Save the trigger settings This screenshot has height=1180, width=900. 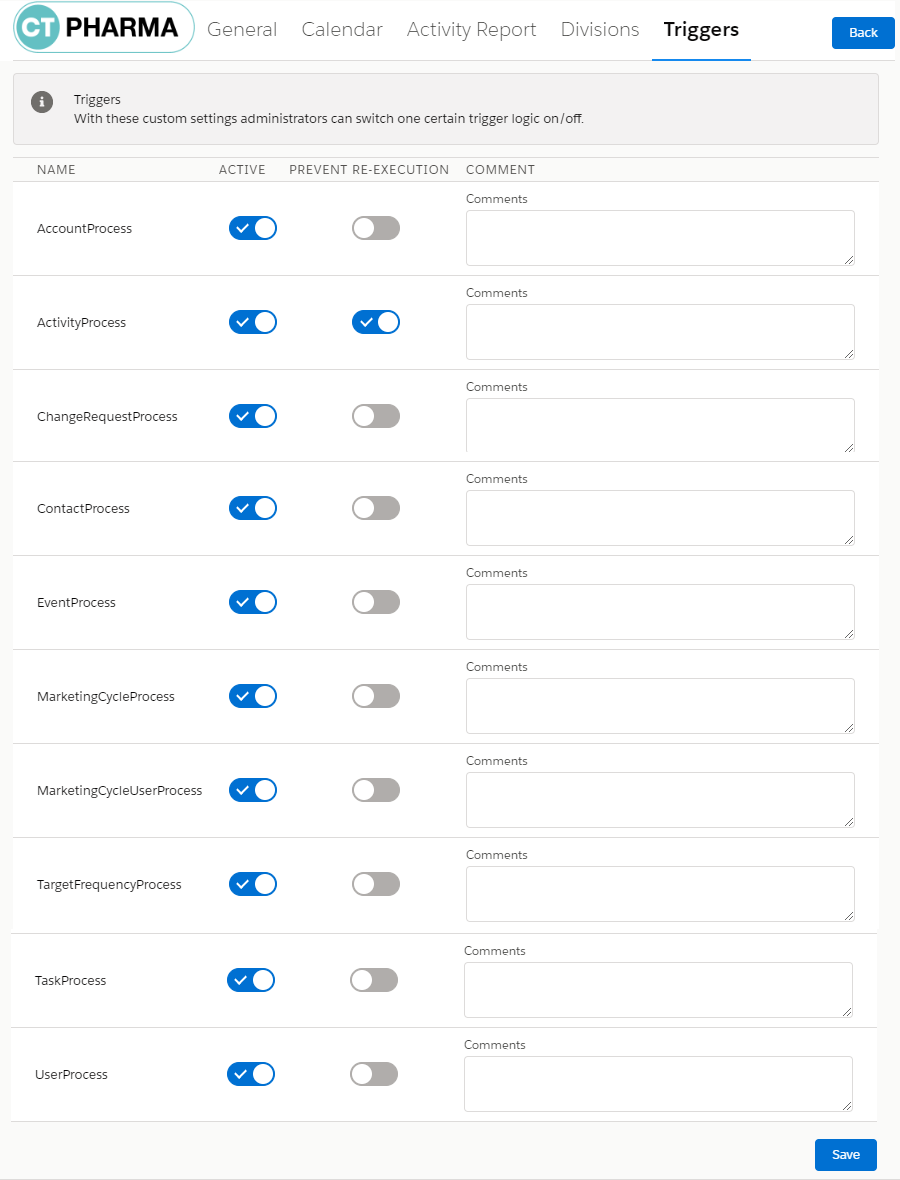[x=845, y=1155]
